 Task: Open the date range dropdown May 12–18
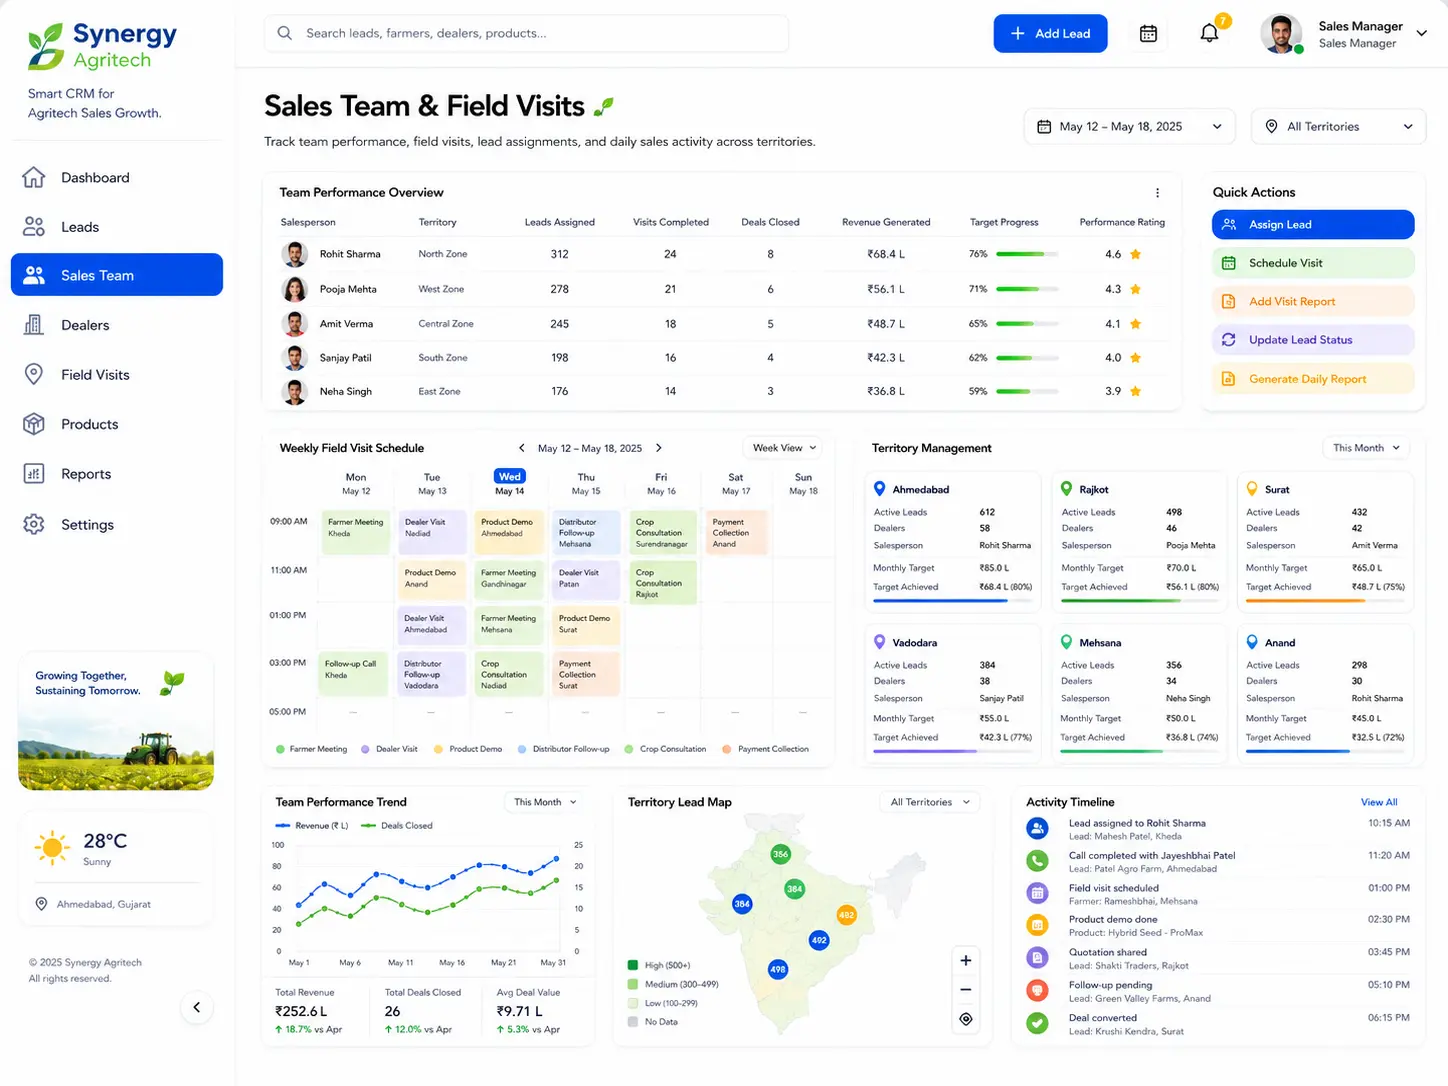pos(1129,127)
